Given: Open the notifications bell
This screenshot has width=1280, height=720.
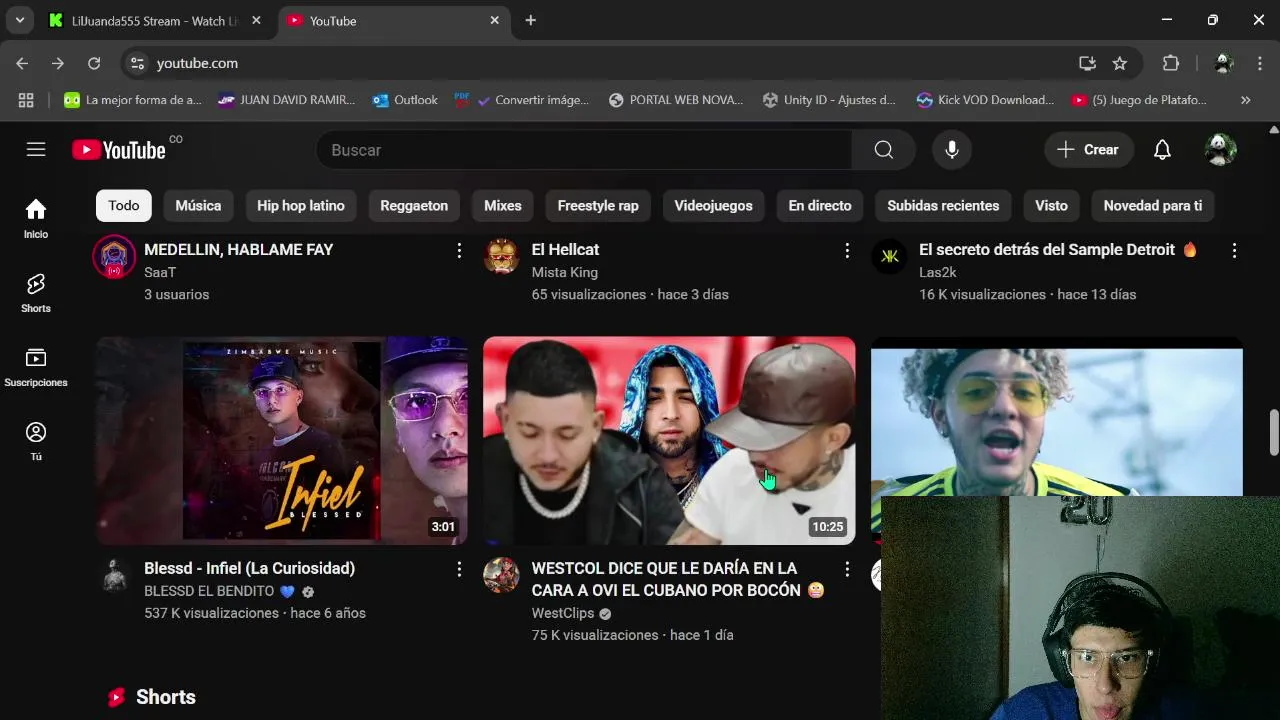Looking at the screenshot, I should tap(1162, 150).
